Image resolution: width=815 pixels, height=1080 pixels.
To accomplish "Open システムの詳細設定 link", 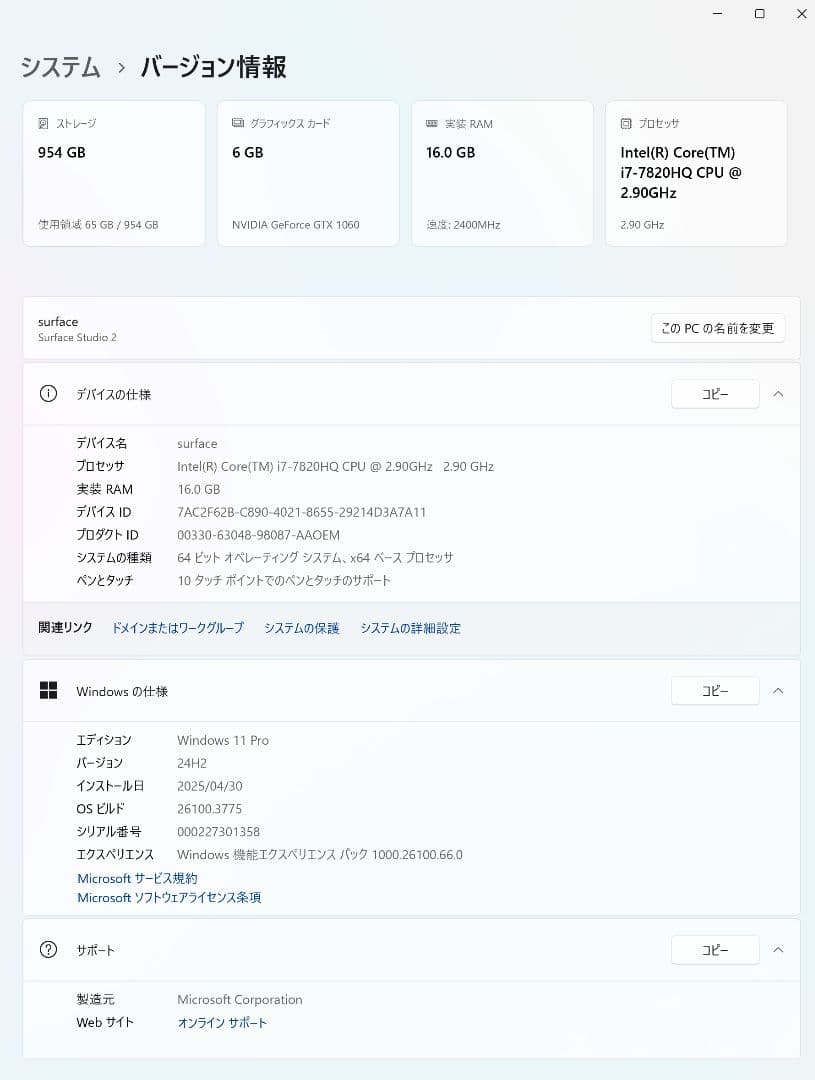I will pyautogui.click(x=410, y=628).
